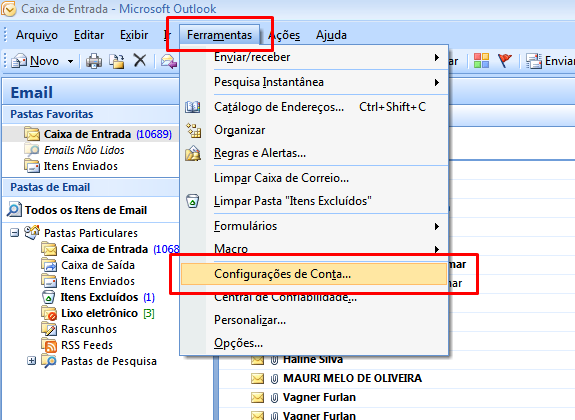Image resolution: width=575 pixels, height=420 pixels.
Task: Open the Exibir menu
Action: coord(134,35)
